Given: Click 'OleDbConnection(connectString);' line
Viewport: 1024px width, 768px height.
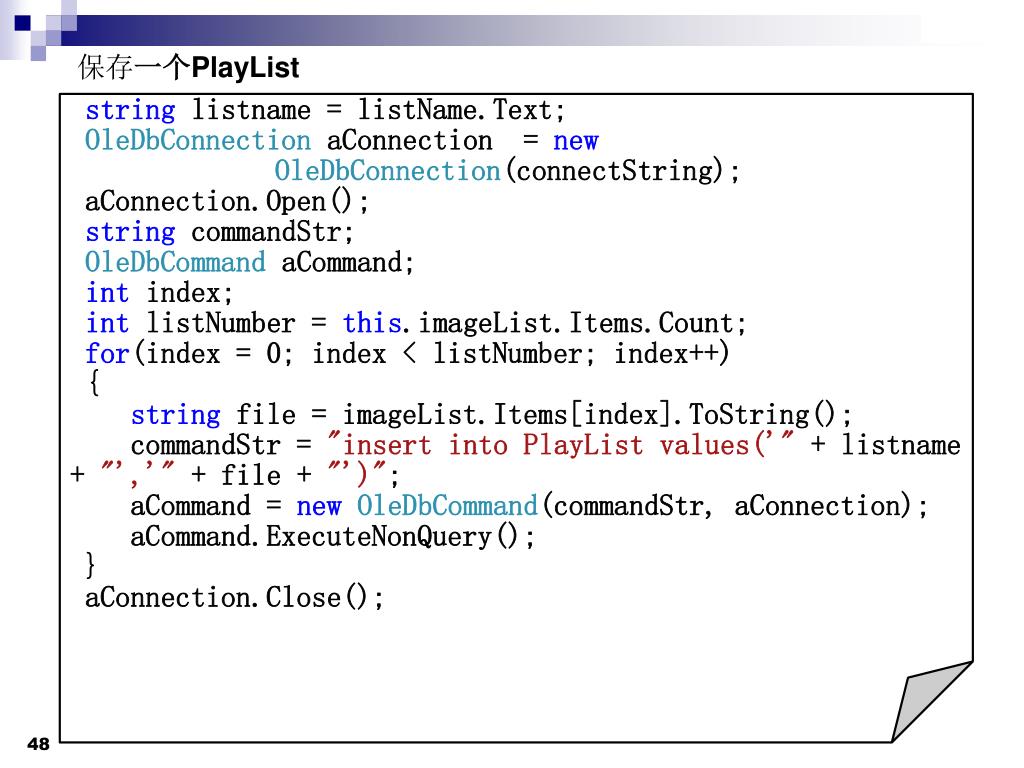Looking at the screenshot, I should pyautogui.click(x=507, y=171).
